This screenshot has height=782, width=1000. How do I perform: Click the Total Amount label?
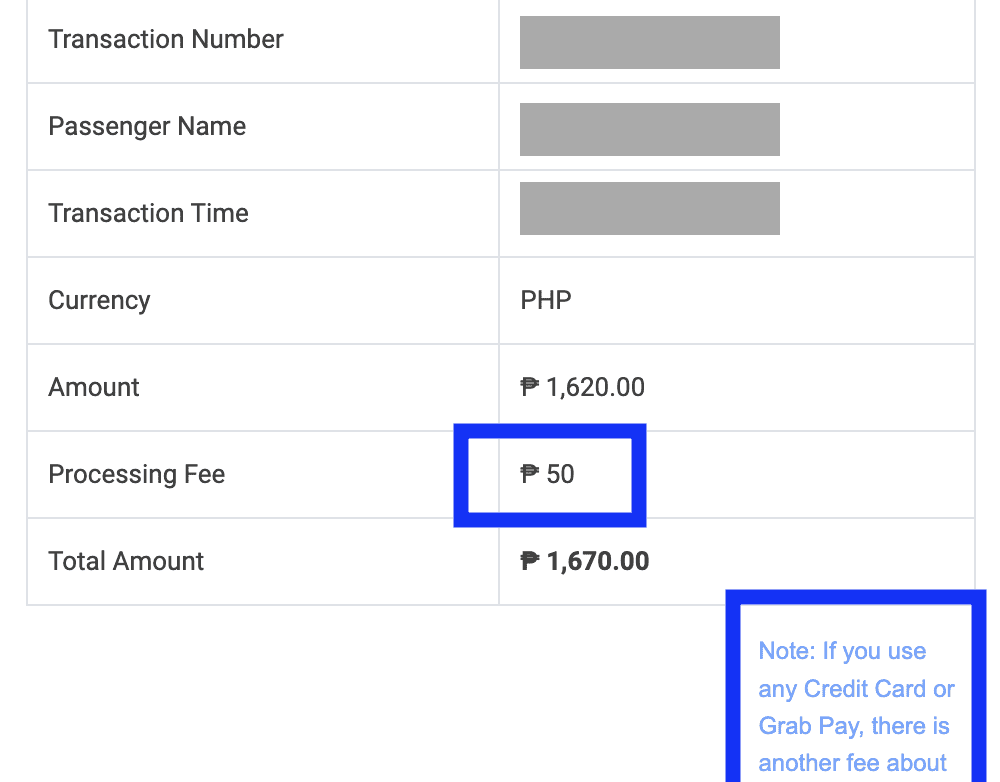pos(126,562)
